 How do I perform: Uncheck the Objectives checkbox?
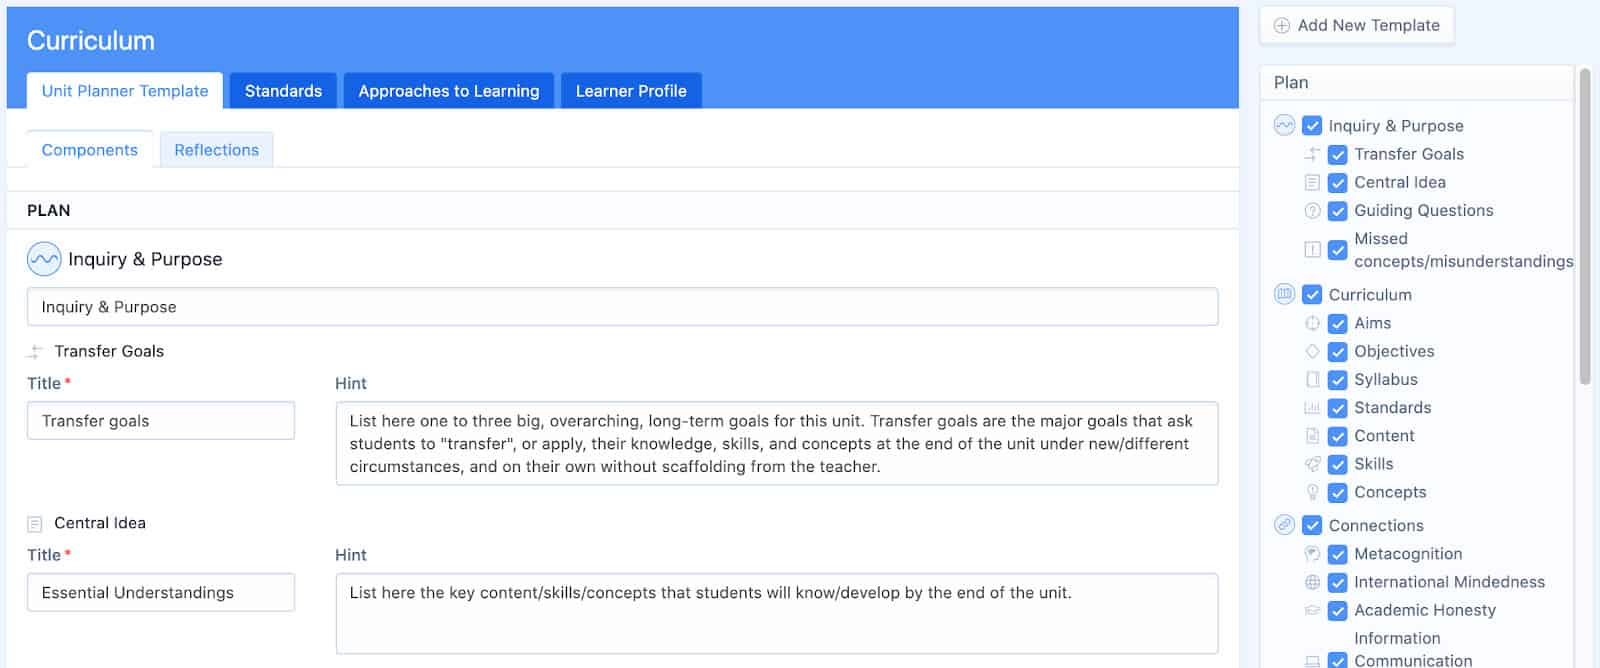click(1337, 352)
